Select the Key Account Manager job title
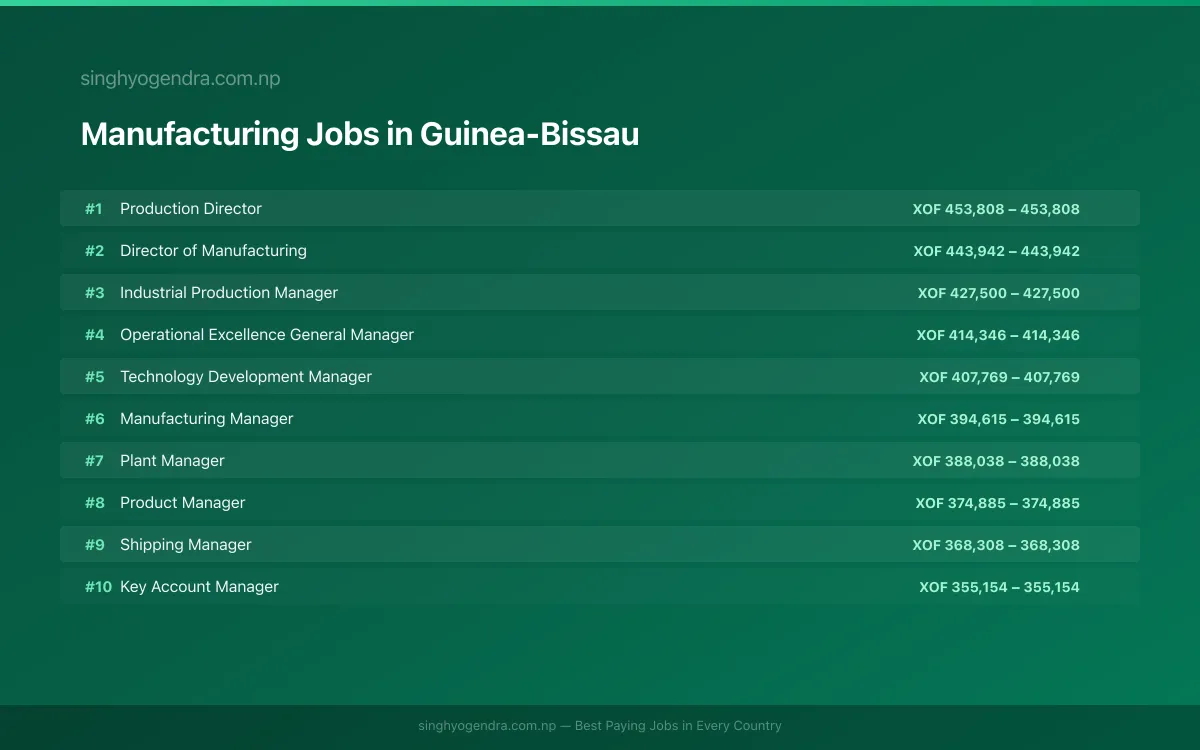The height and width of the screenshot is (750, 1200). pos(199,586)
